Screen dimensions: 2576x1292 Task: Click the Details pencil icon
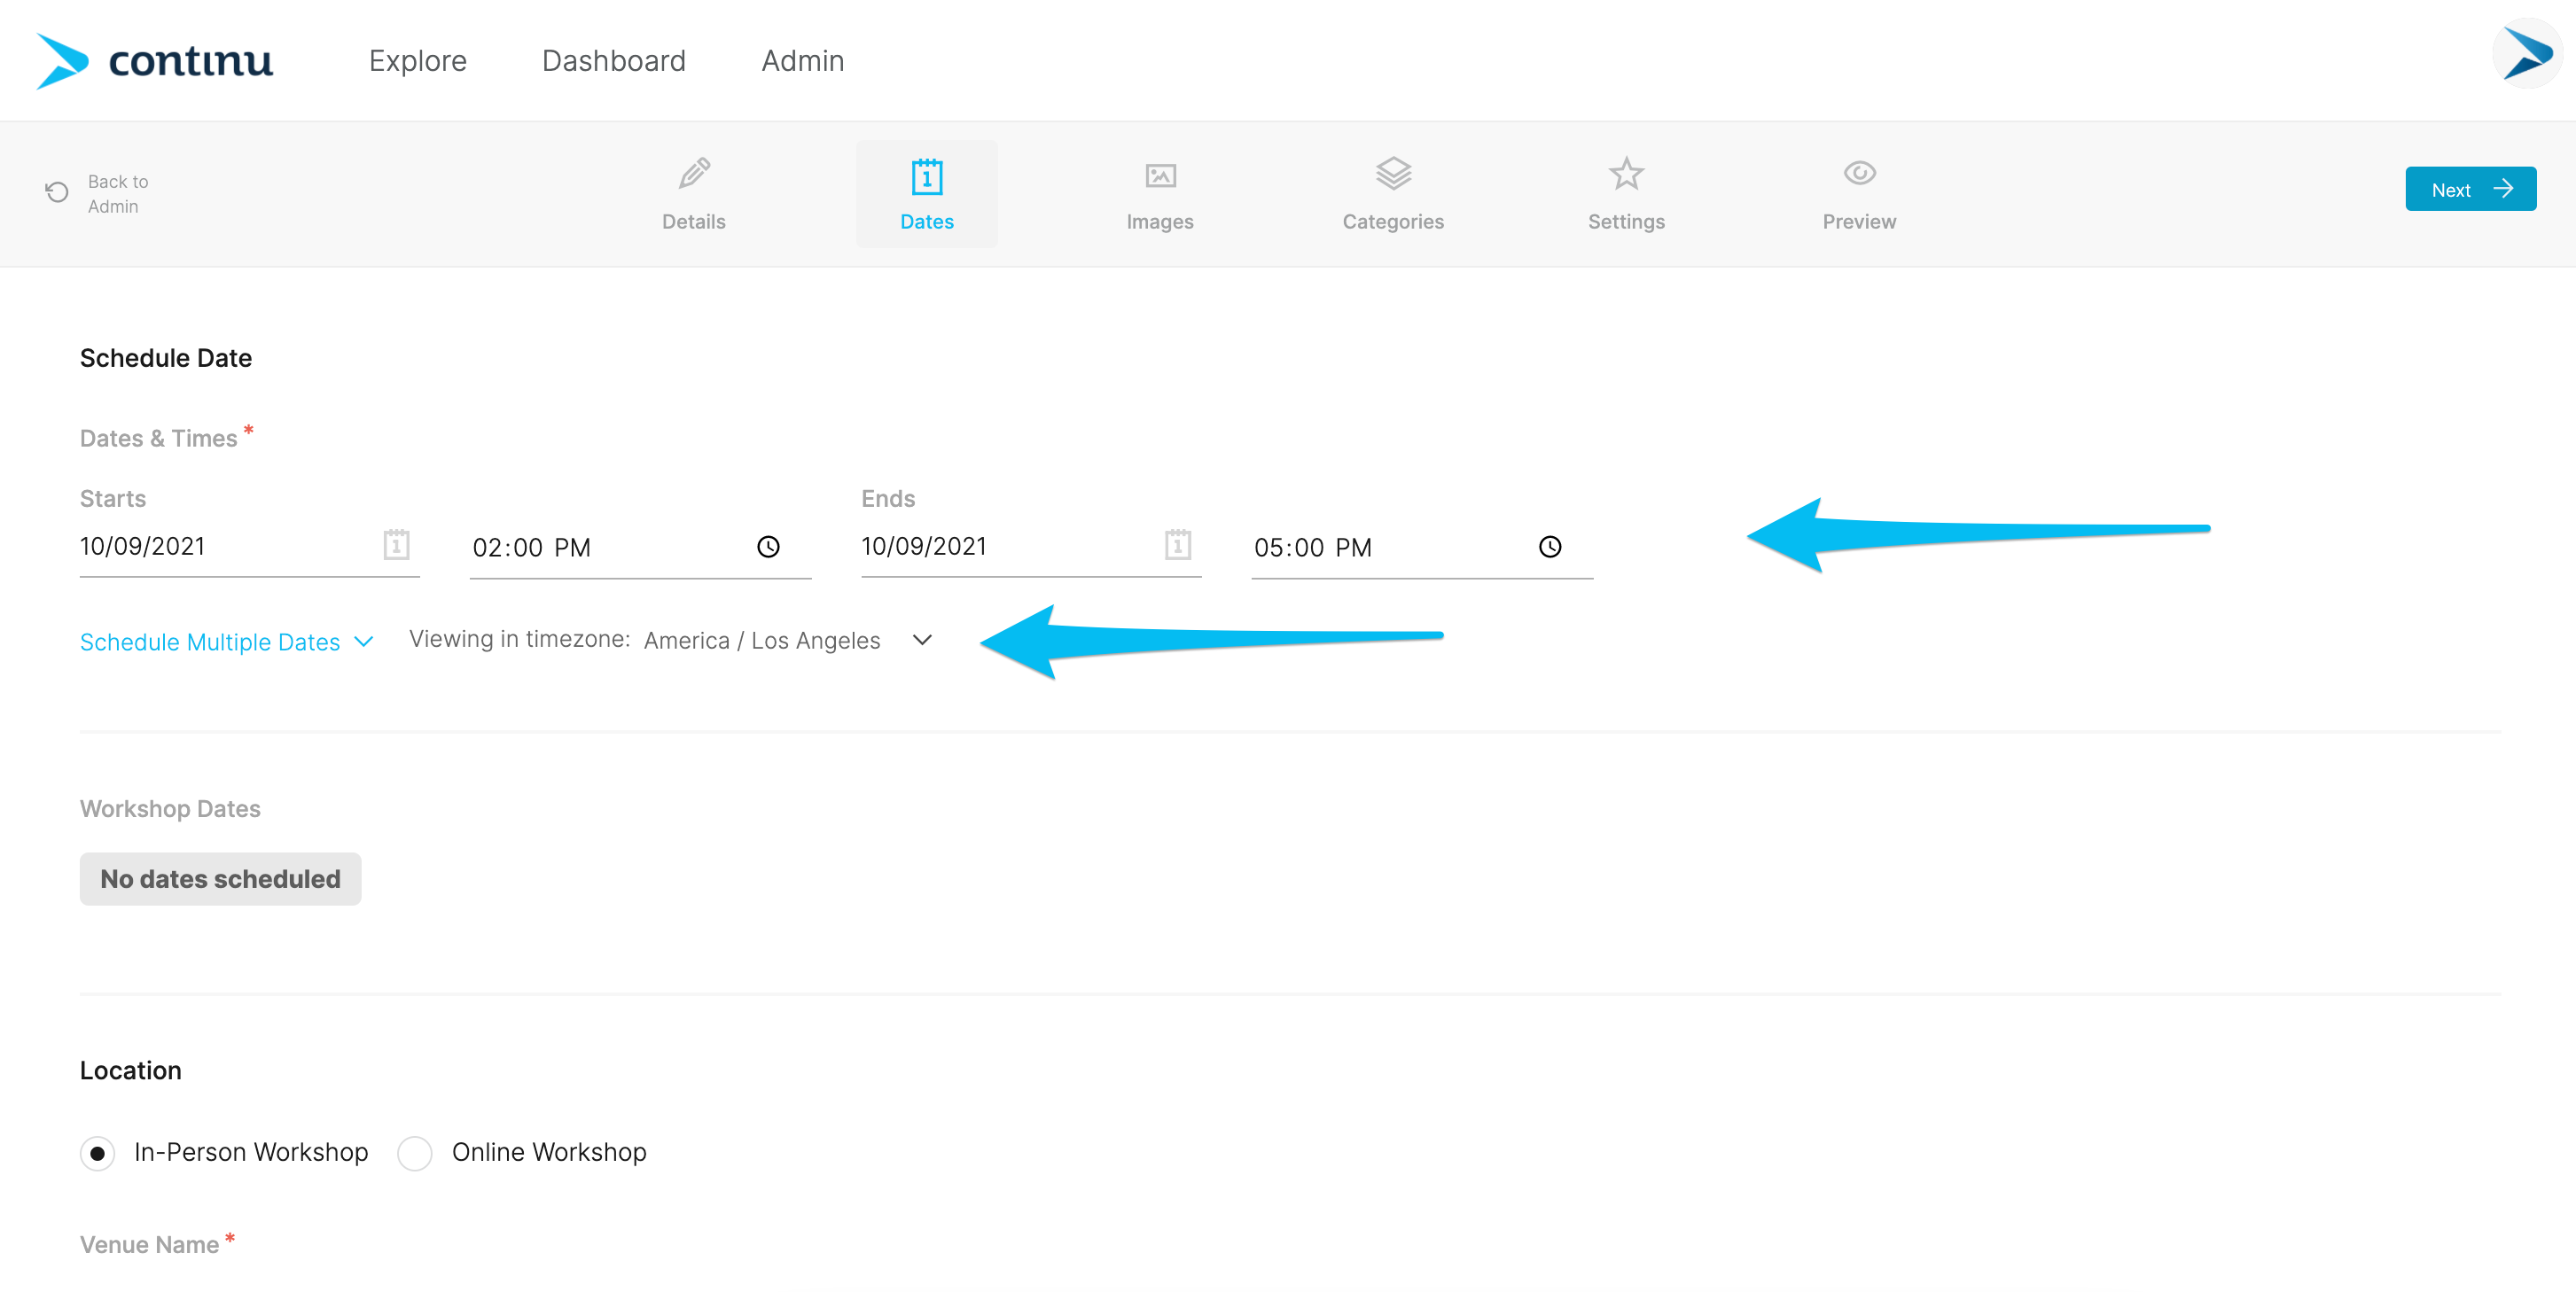pos(694,174)
